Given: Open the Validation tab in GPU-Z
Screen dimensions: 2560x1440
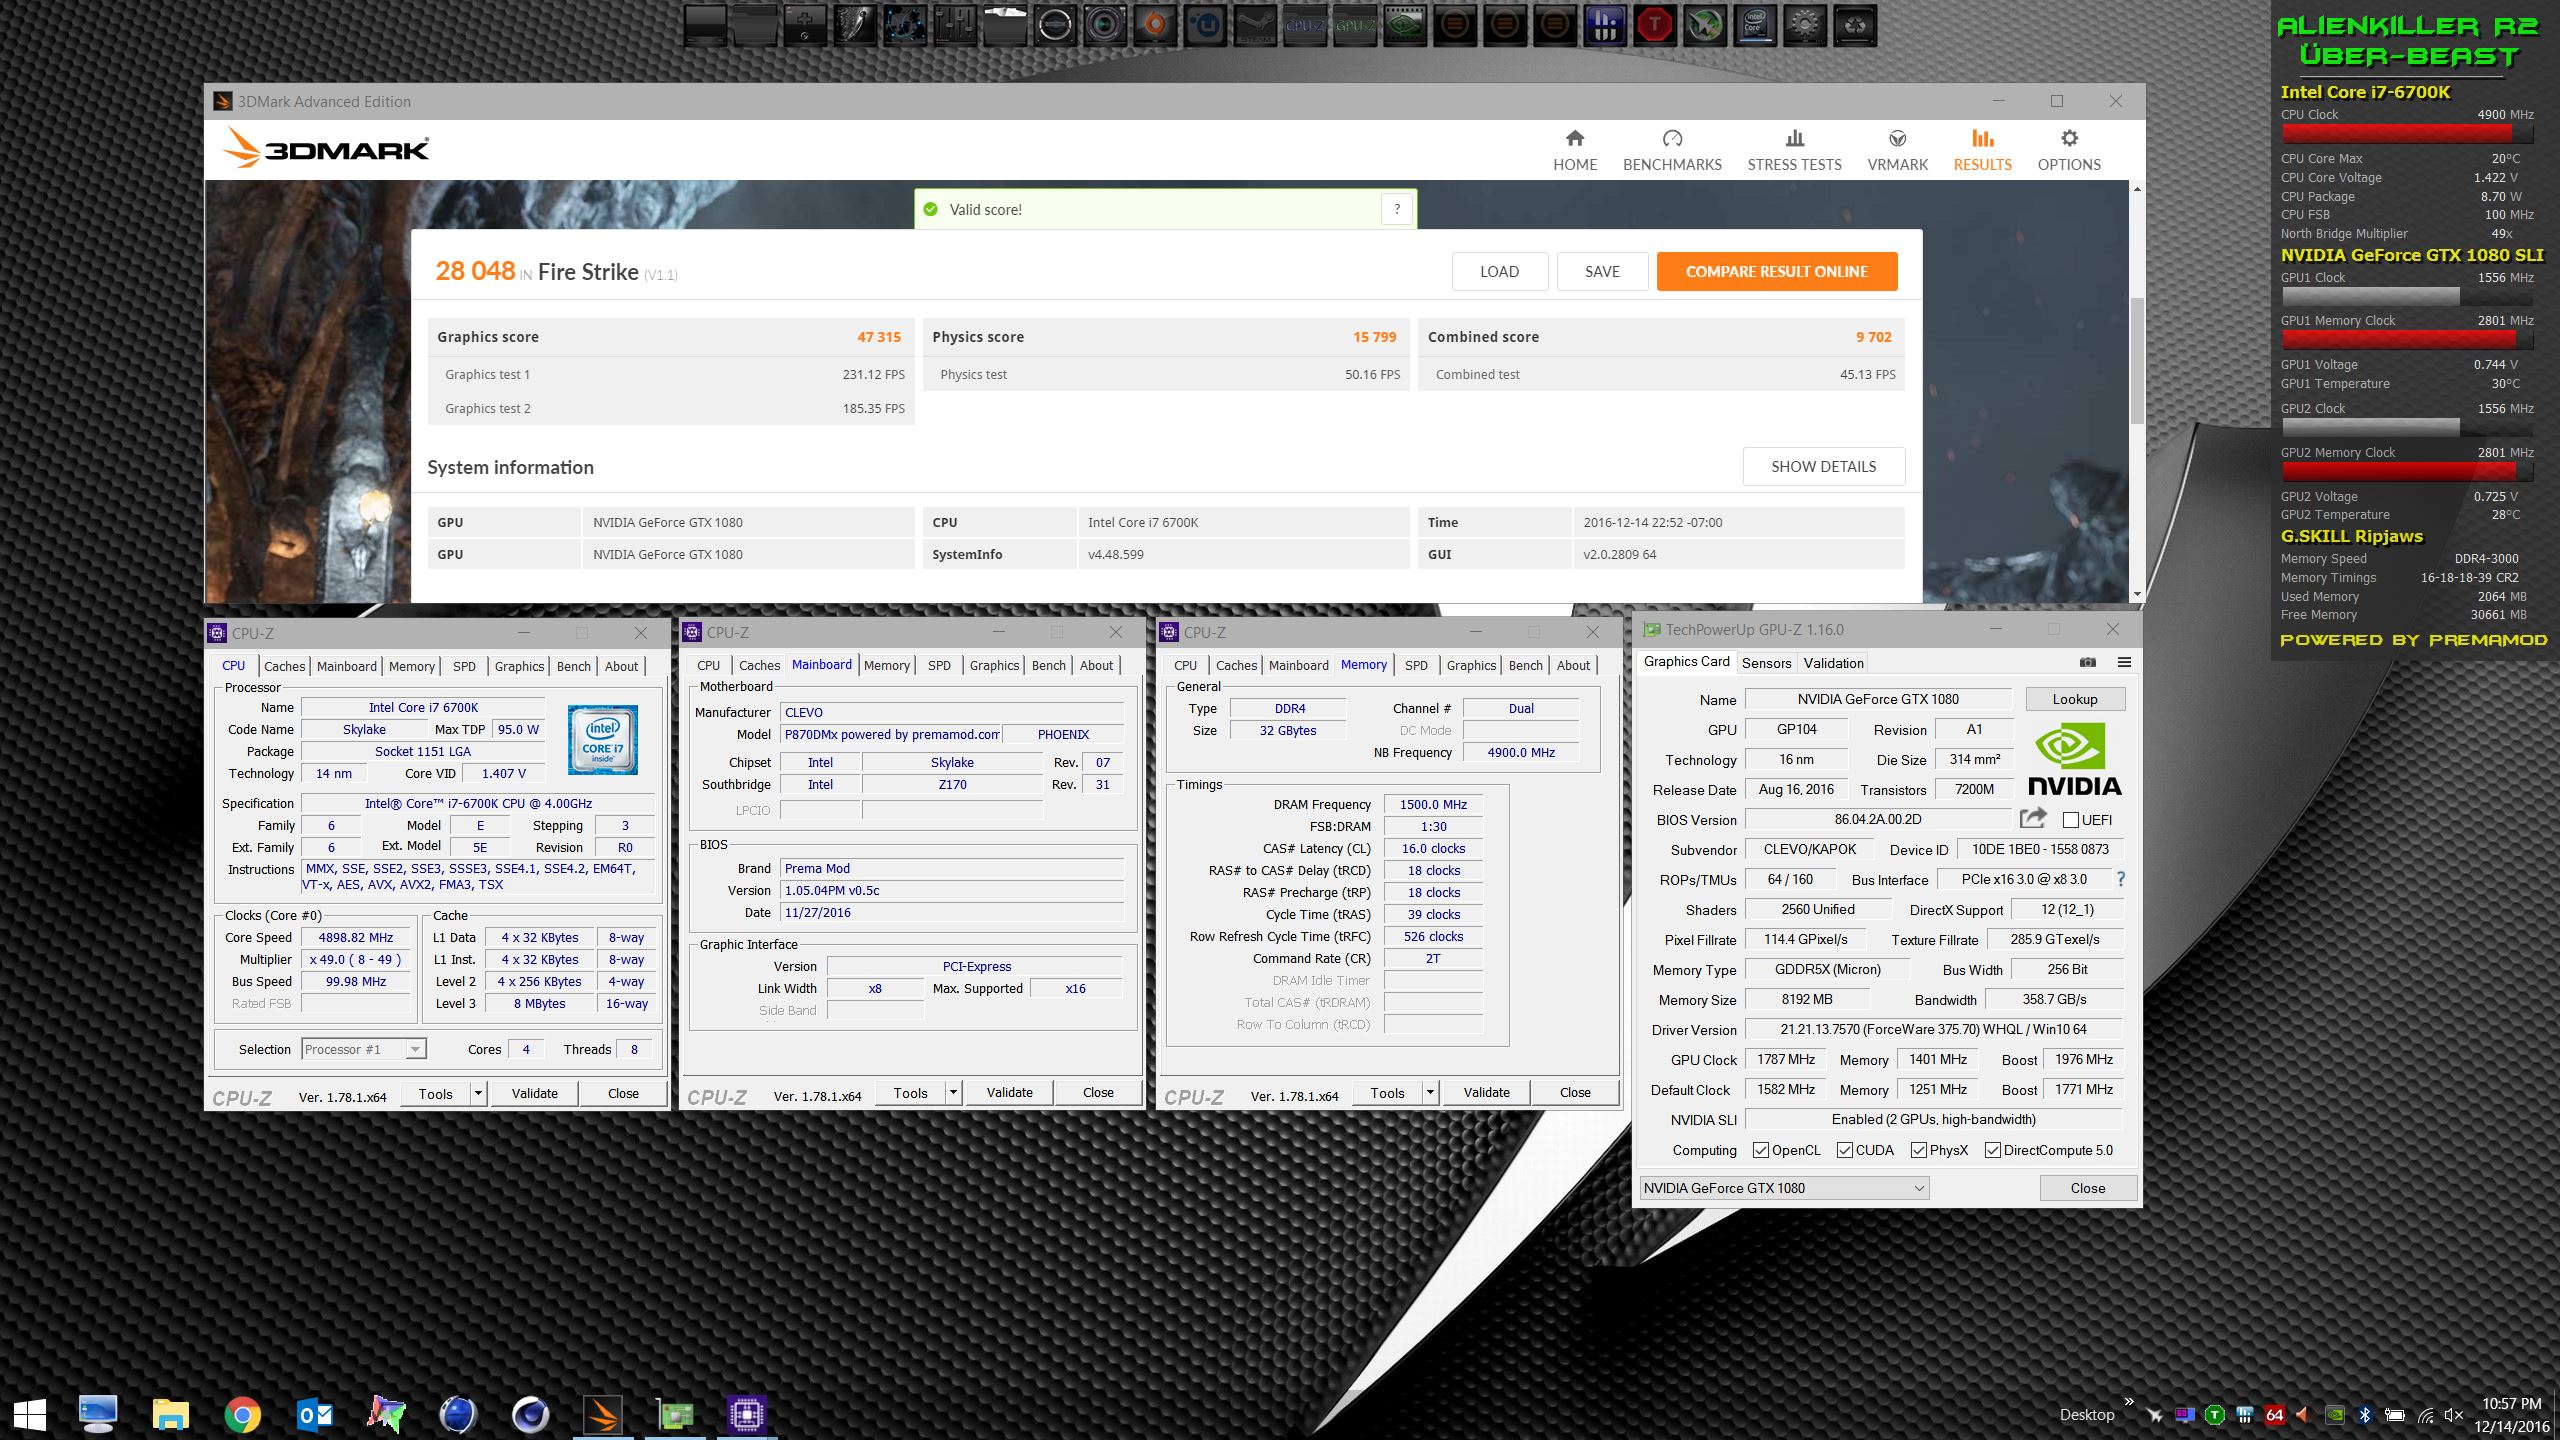Looking at the screenshot, I should (x=1833, y=663).
